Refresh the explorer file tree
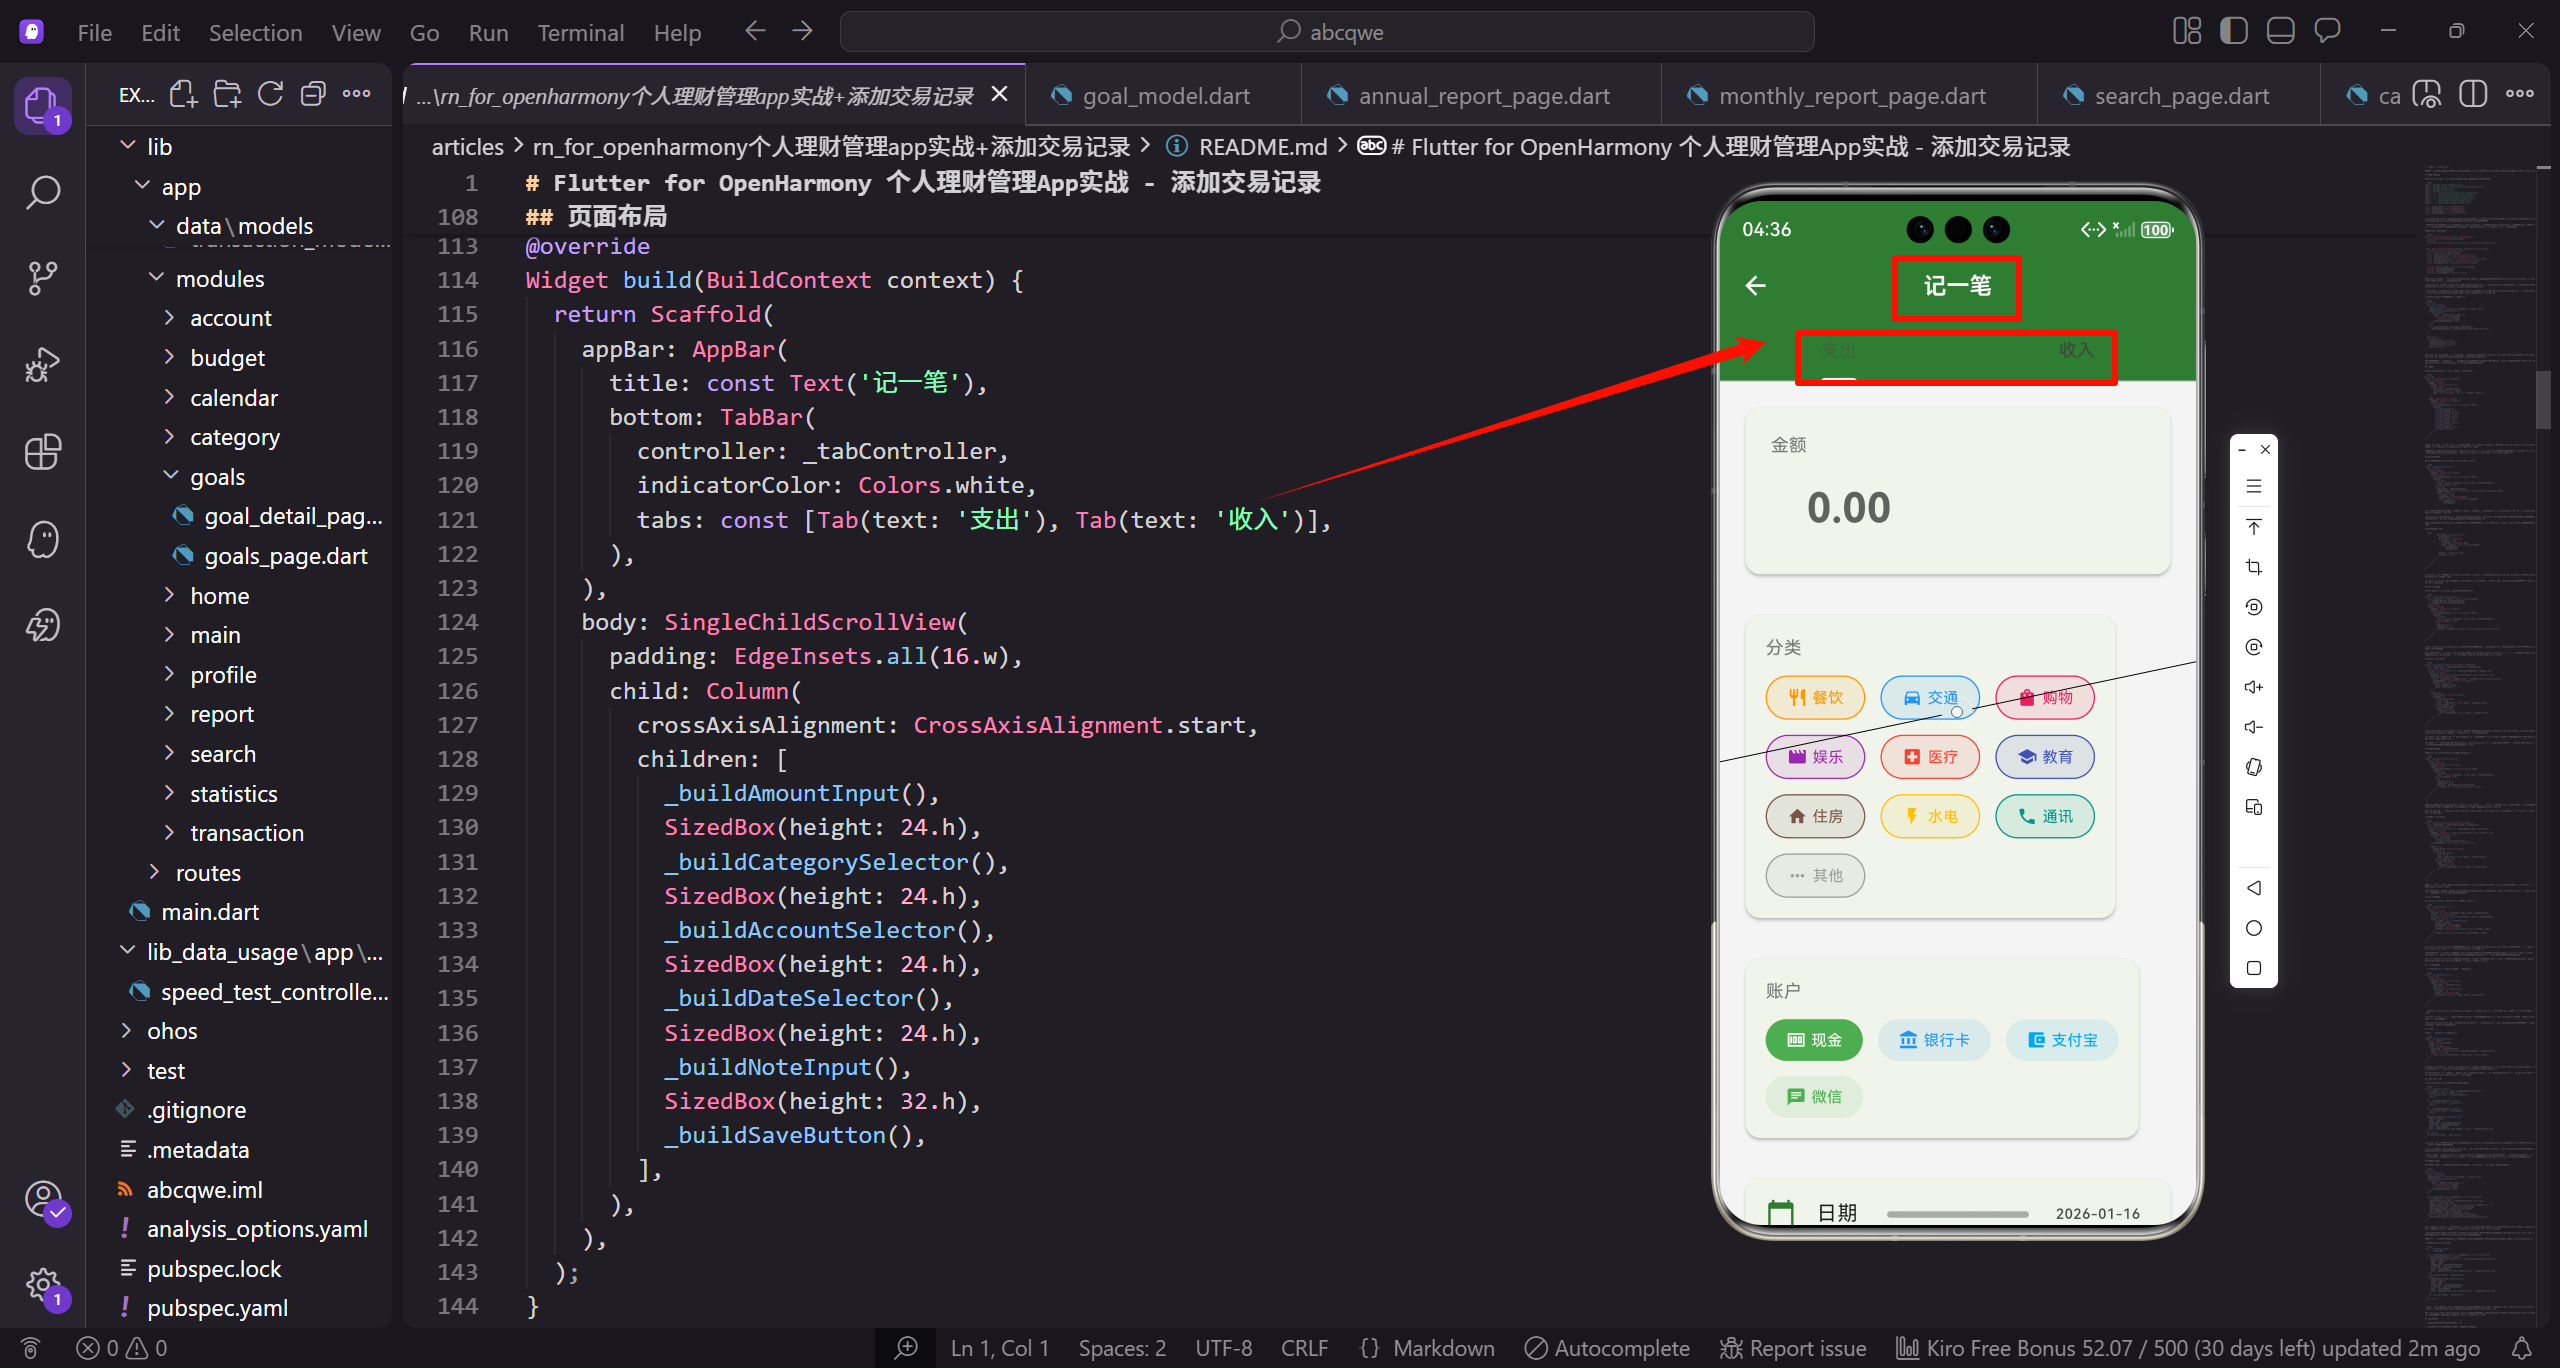Image resolution: width=2560 pixels, height=1368 pixels. point(270,95)
